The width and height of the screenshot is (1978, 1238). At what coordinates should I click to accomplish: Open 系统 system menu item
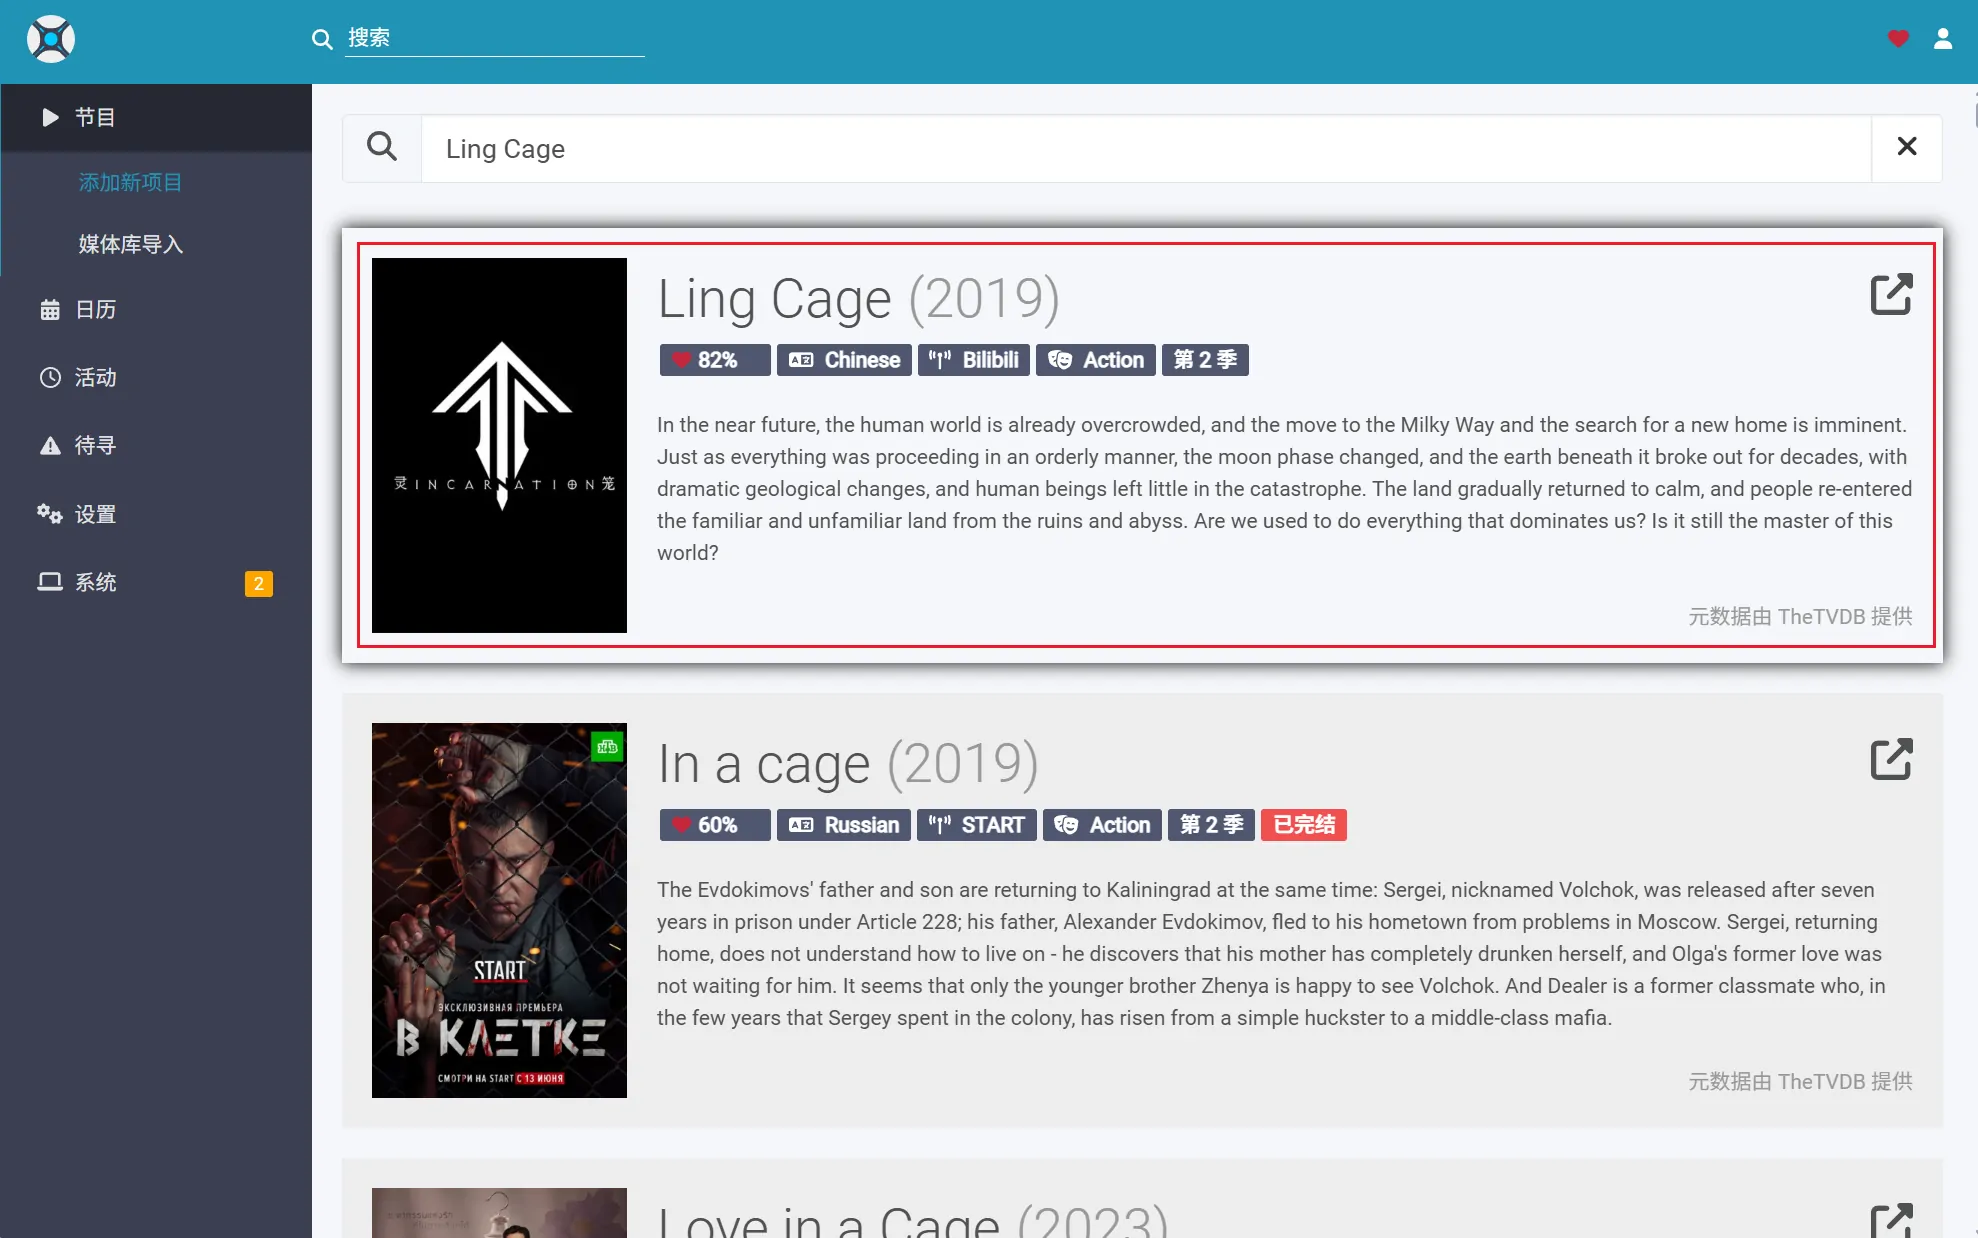click(x=95, y=582)
